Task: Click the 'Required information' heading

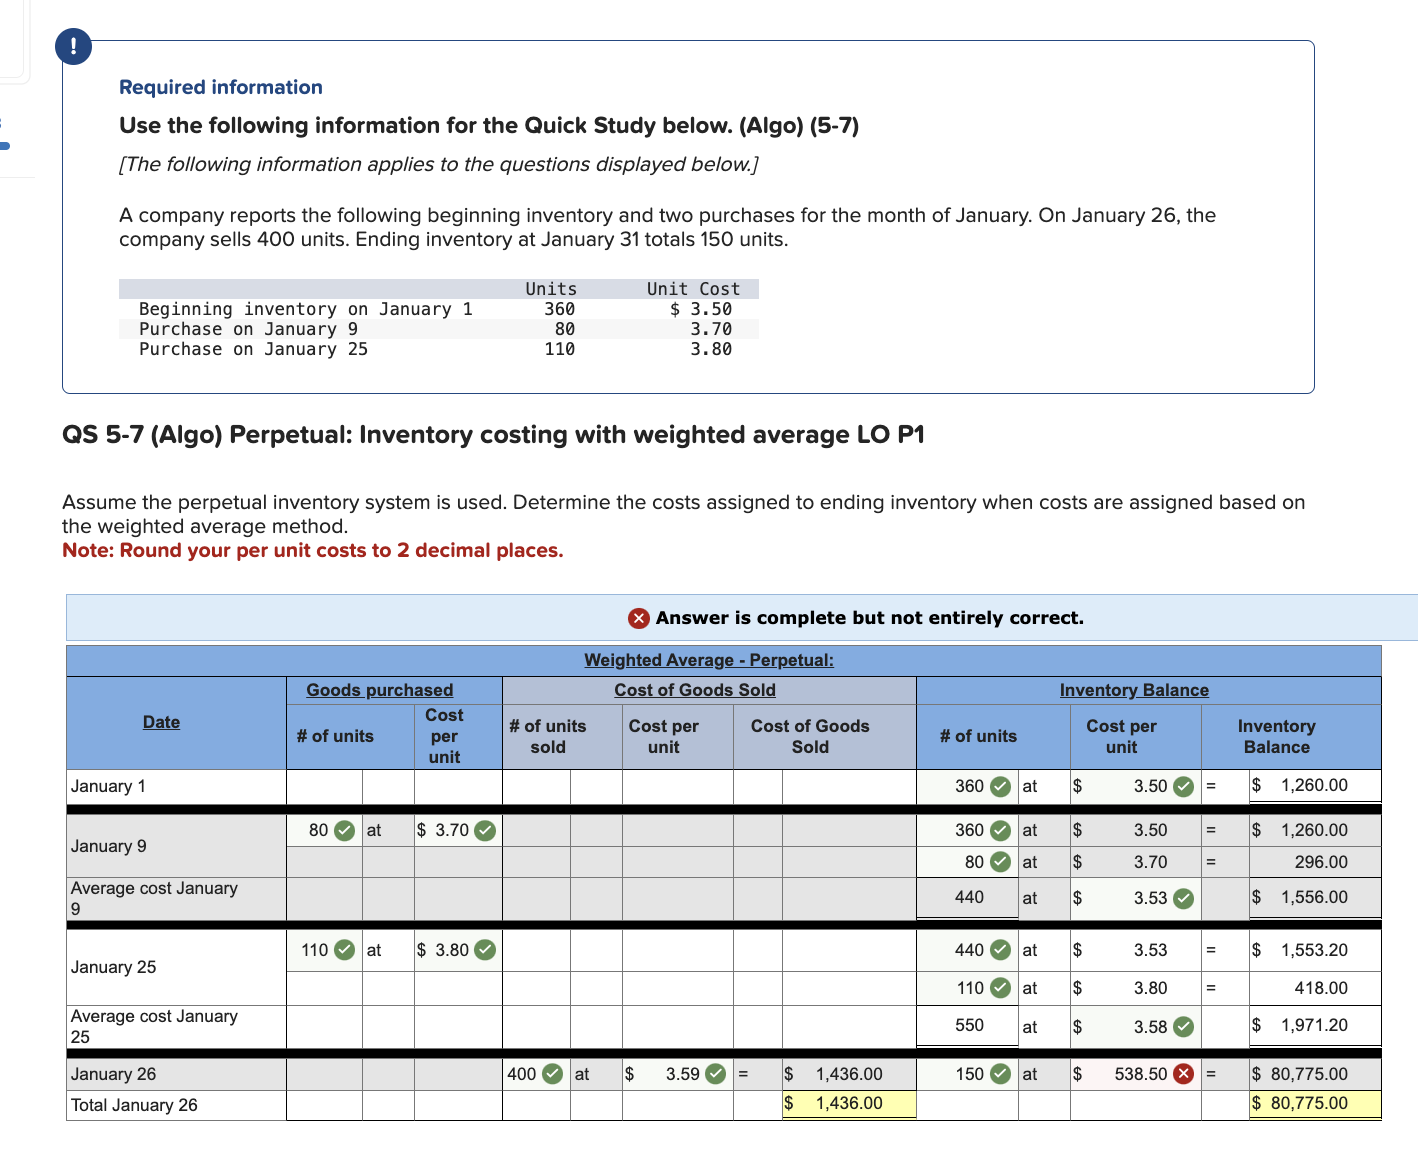Action: click(x=221, y=87)
